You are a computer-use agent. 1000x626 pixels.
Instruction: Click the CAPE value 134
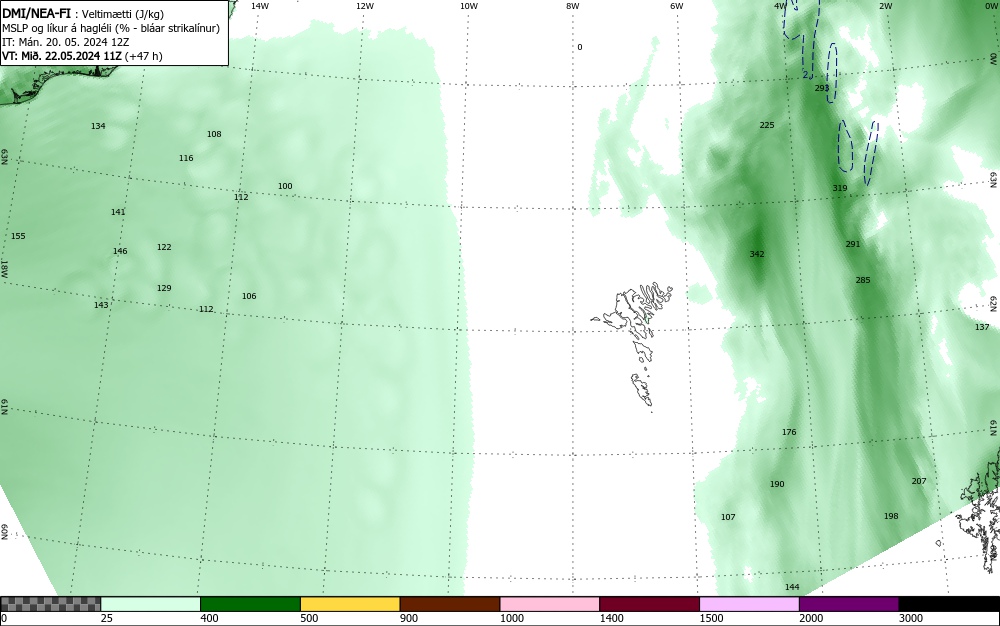click(x=98, y=126)
